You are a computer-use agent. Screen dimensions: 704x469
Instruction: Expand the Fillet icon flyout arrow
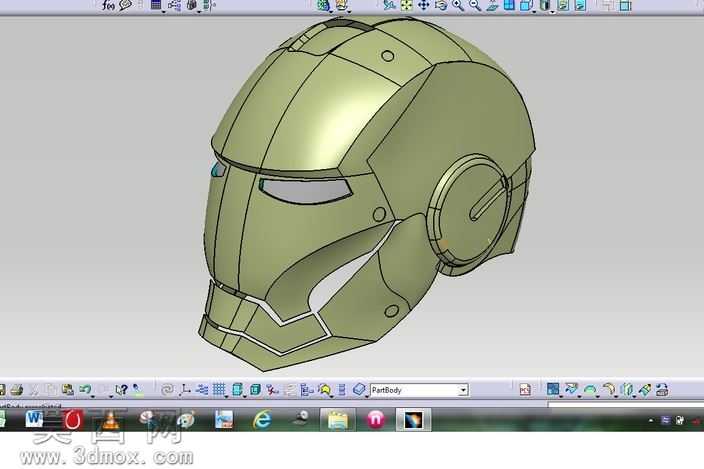coord(598,397)
